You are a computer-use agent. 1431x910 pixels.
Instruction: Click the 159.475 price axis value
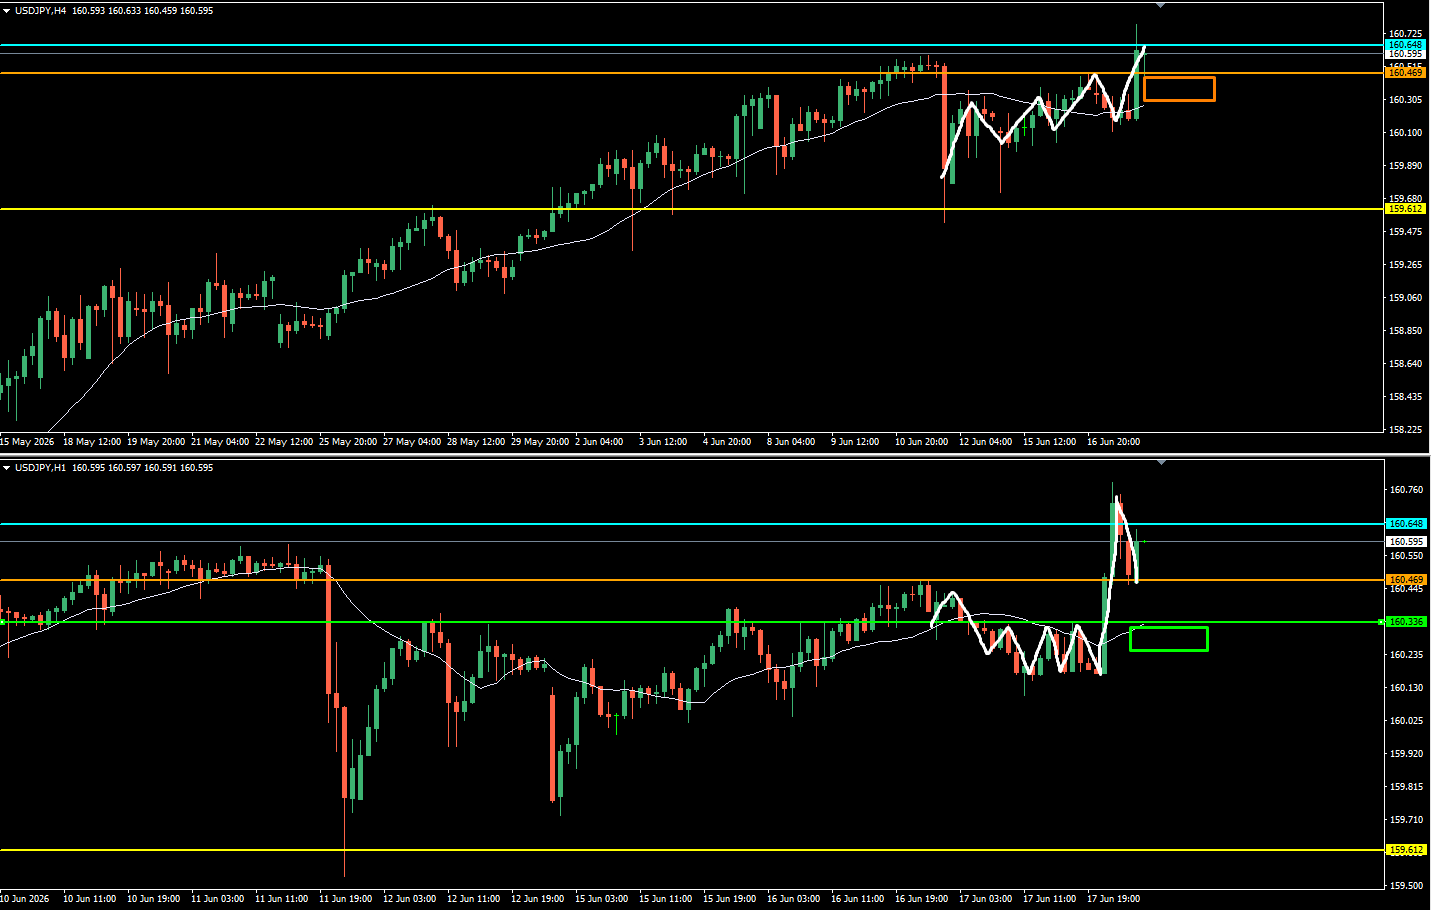coord(1405,232)
